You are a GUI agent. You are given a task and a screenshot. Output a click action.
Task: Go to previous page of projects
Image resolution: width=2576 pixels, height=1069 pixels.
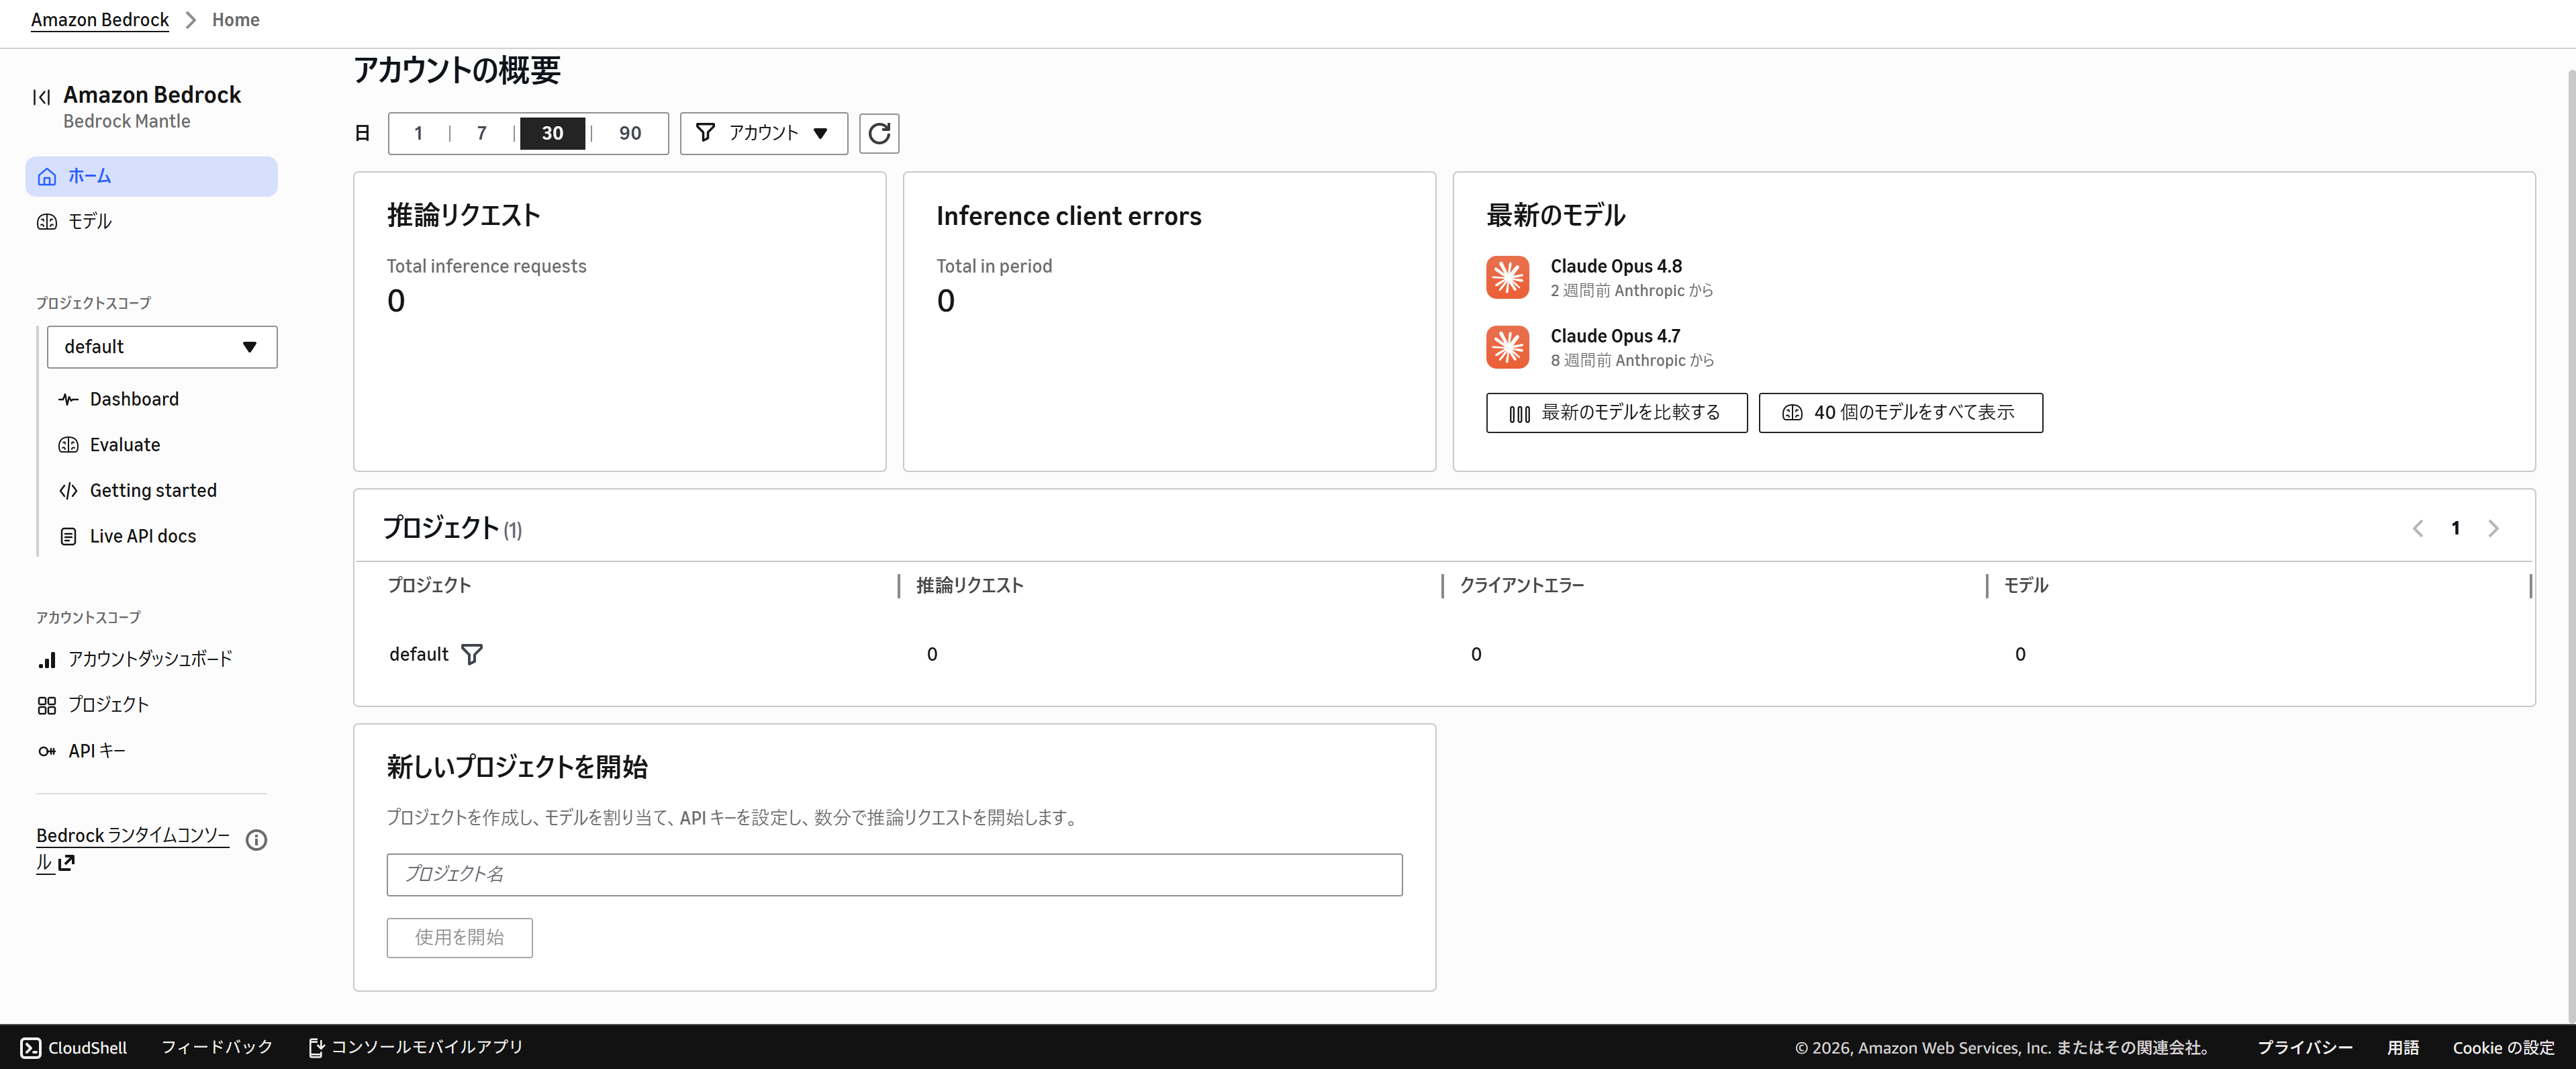2417,529
